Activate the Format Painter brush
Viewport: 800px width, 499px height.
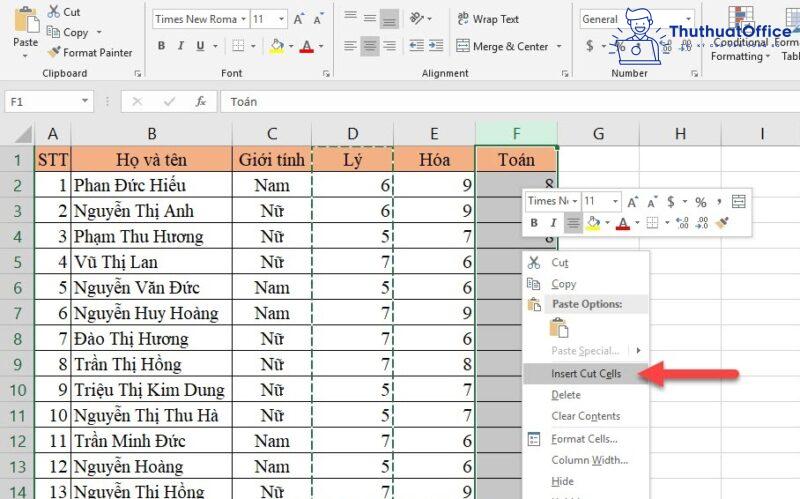point(89,53)
